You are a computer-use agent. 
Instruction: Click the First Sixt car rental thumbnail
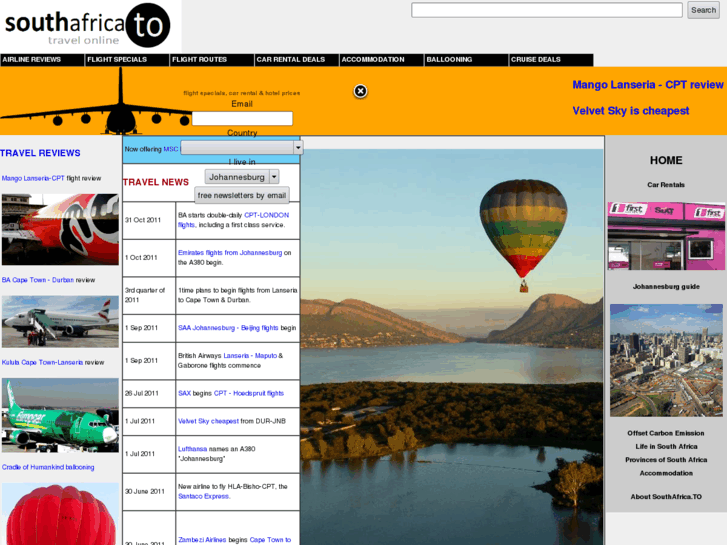tap(666, 236)
